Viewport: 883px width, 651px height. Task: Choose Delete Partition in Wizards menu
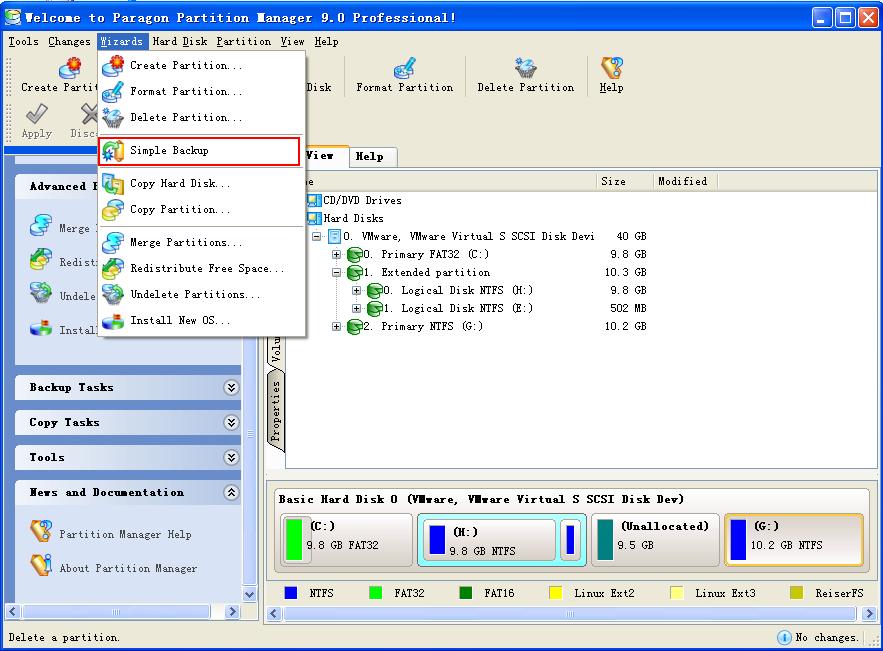[x=202, y=117]
